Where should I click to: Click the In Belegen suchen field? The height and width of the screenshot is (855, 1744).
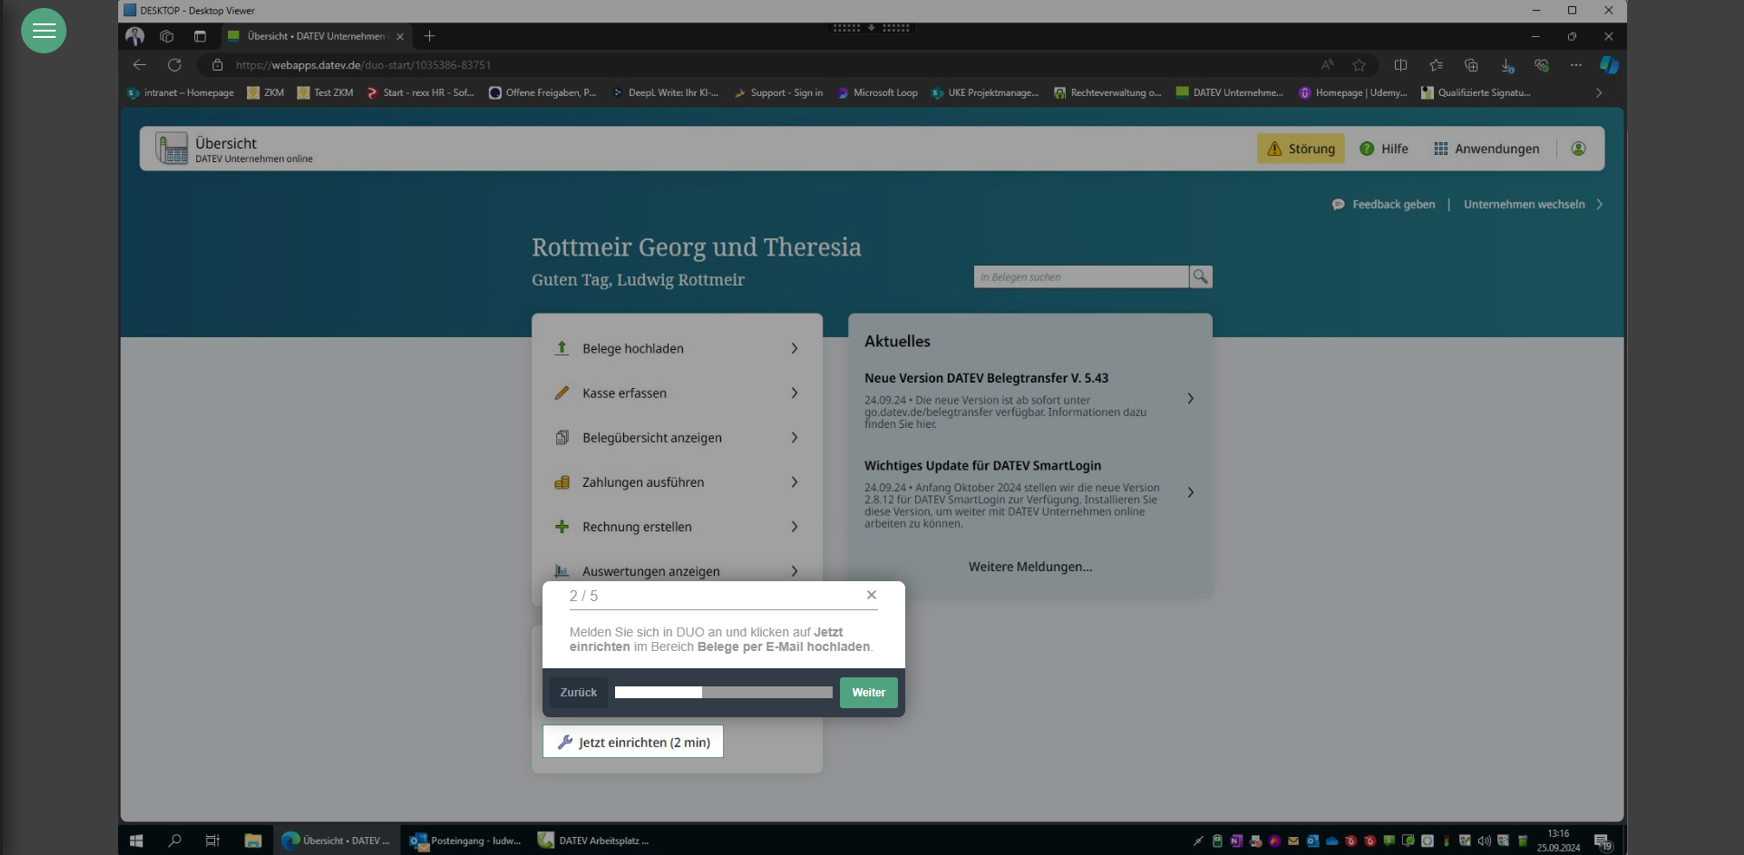click(x=1080, y=277)
